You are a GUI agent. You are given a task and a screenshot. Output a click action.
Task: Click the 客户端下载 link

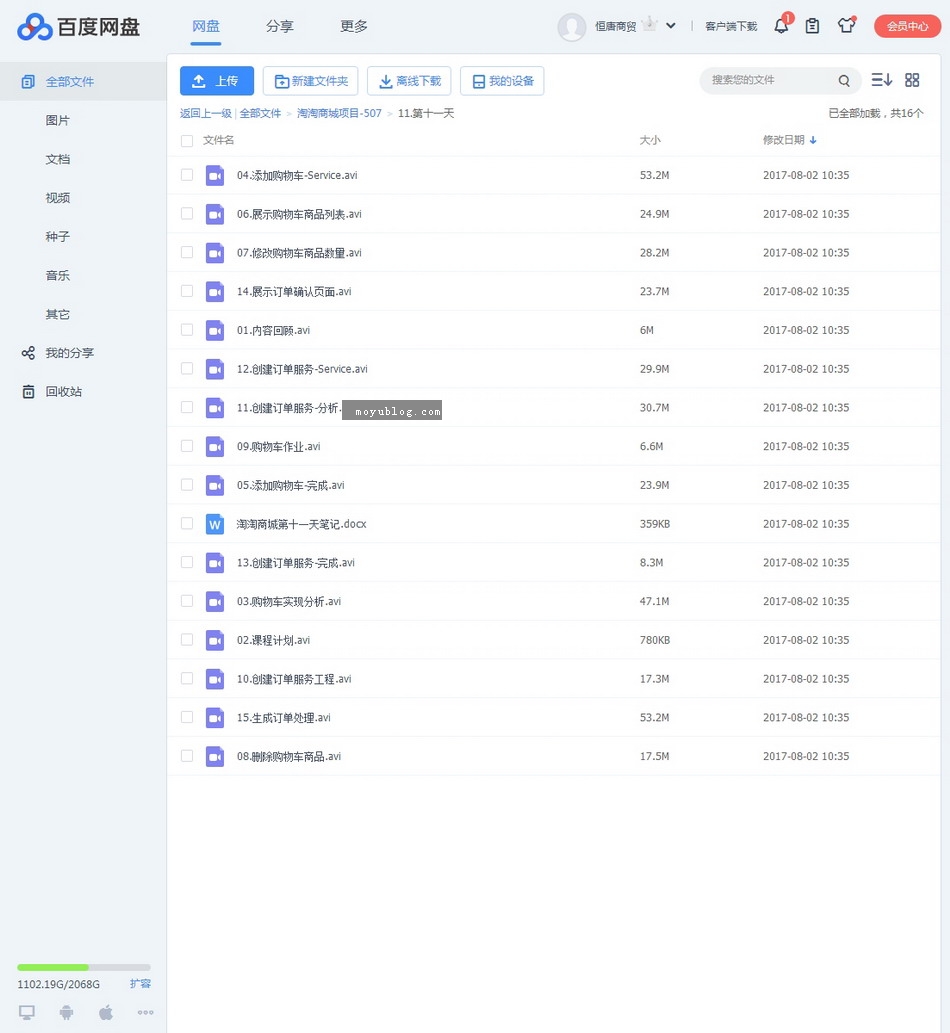coord(731,26)
